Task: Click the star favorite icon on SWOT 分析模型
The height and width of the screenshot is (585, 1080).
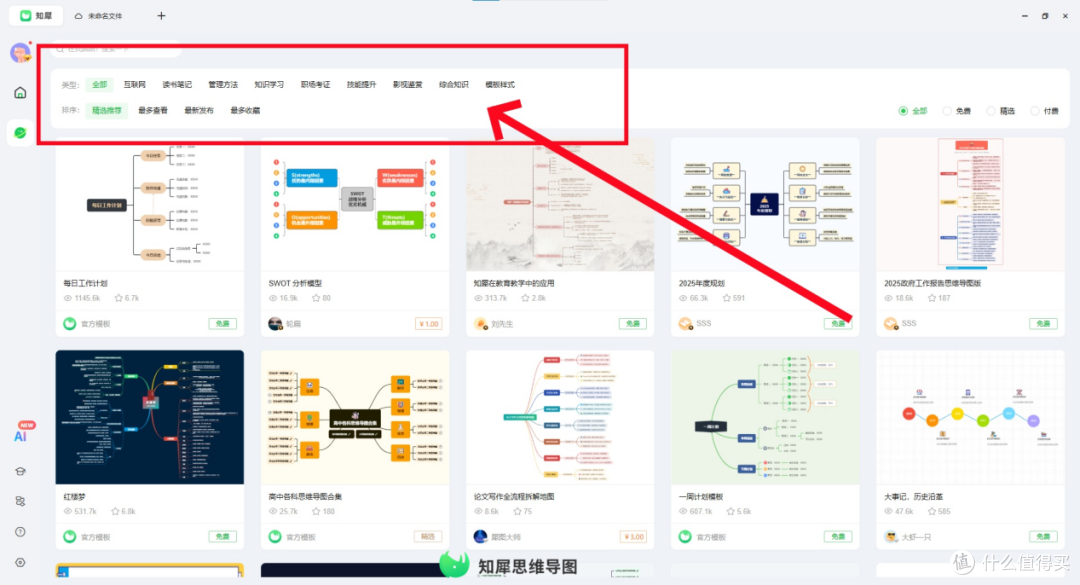Action: click(x=316, y=298)
